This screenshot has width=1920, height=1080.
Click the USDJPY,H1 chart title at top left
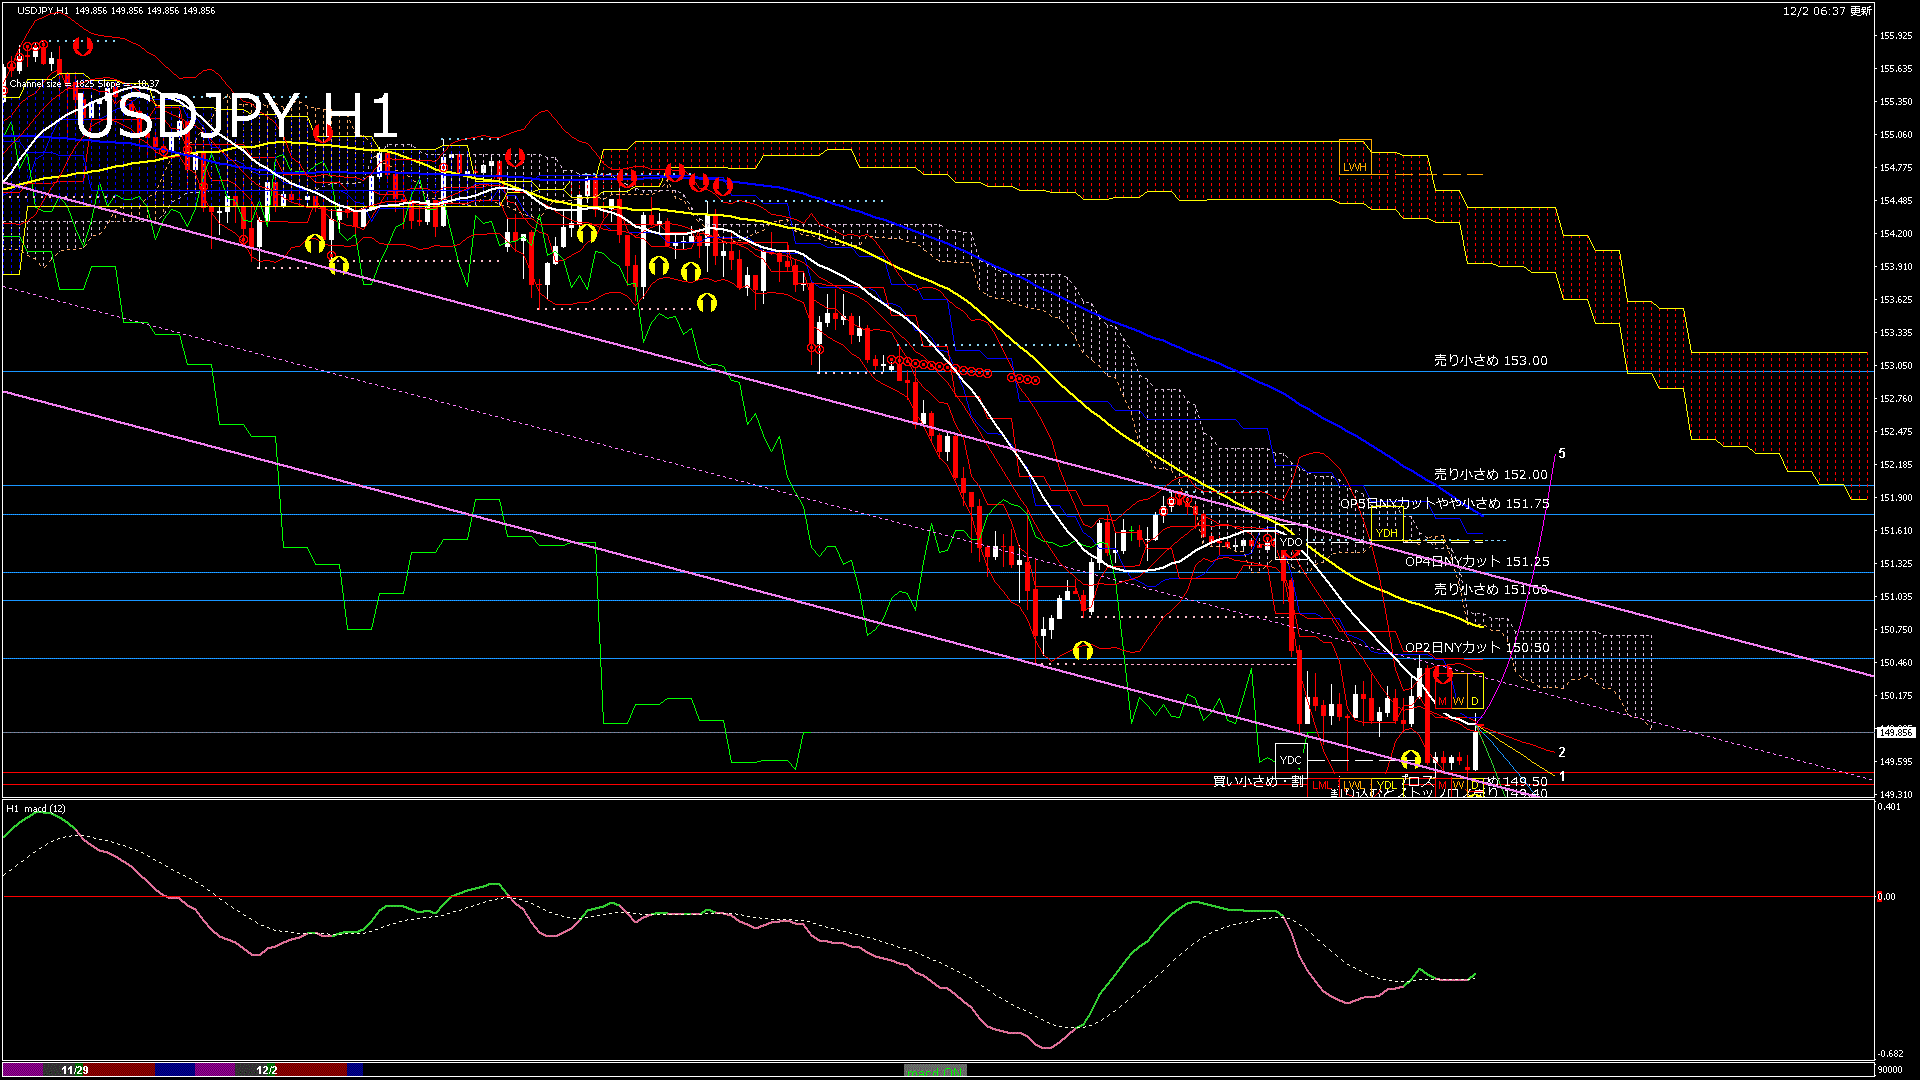(43, 10)
